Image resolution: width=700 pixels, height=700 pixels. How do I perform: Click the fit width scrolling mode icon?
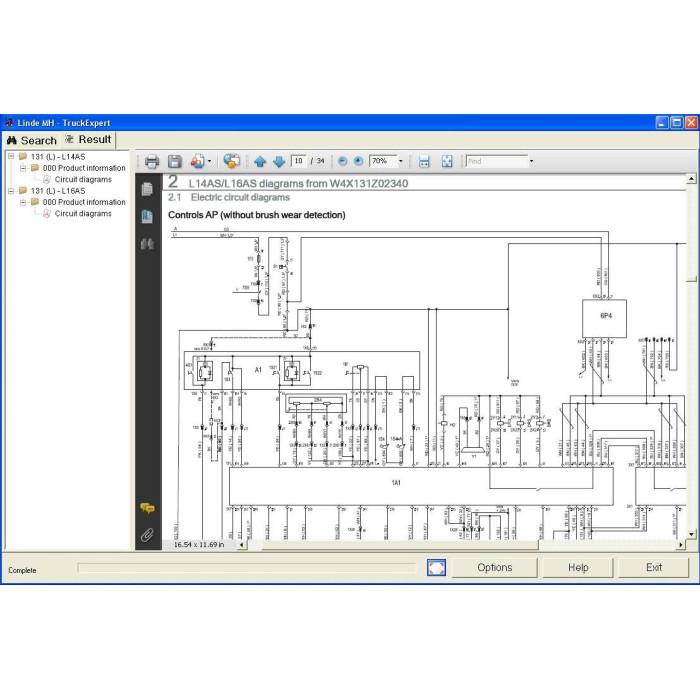[x=424, y=161]
